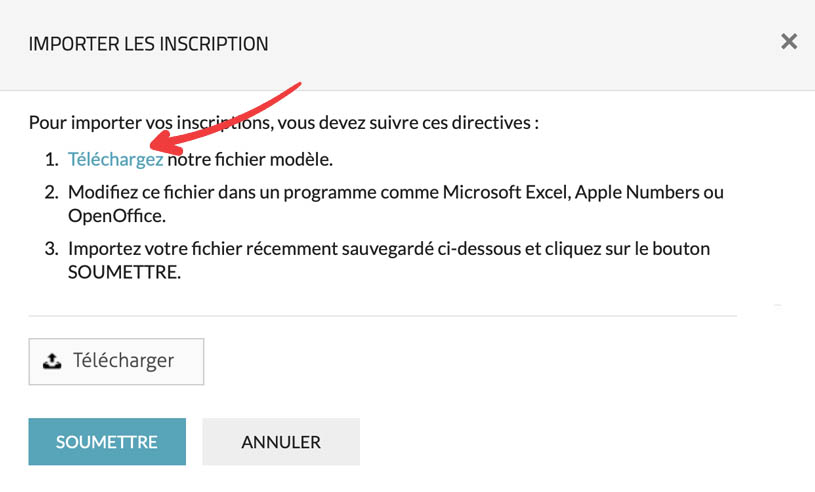Submit the import with SOUMETTRE

coord(107,442)
